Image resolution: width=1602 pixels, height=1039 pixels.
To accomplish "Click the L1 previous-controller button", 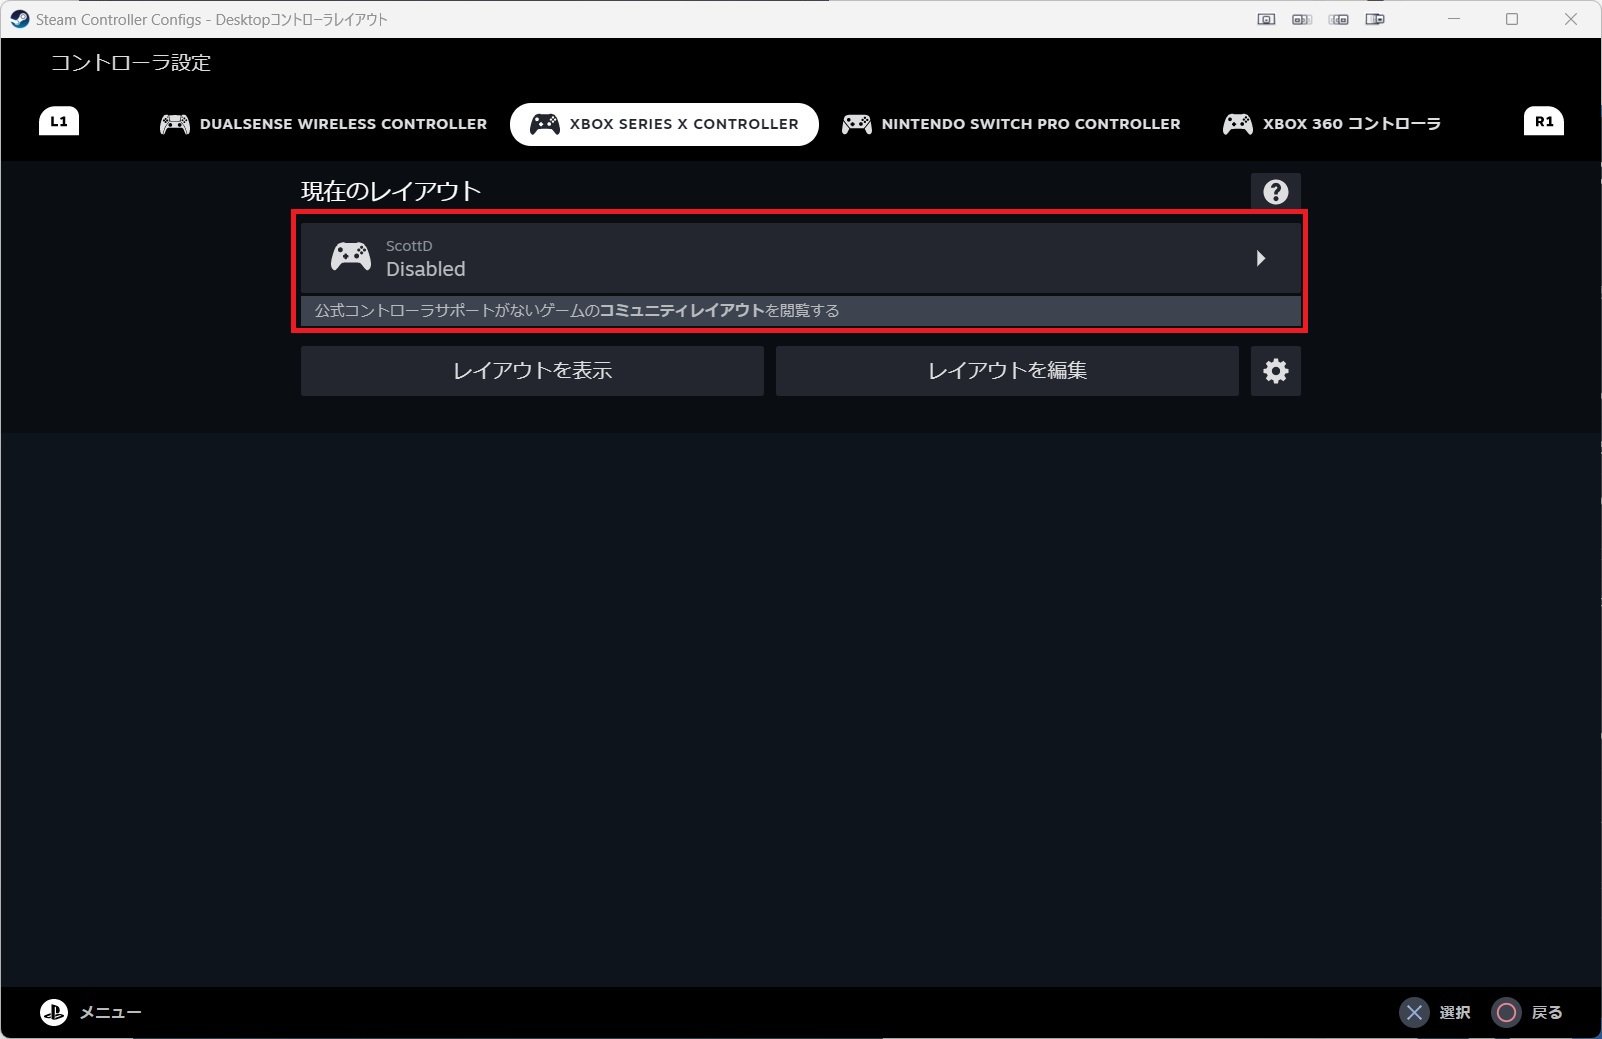I will (59, 122).
